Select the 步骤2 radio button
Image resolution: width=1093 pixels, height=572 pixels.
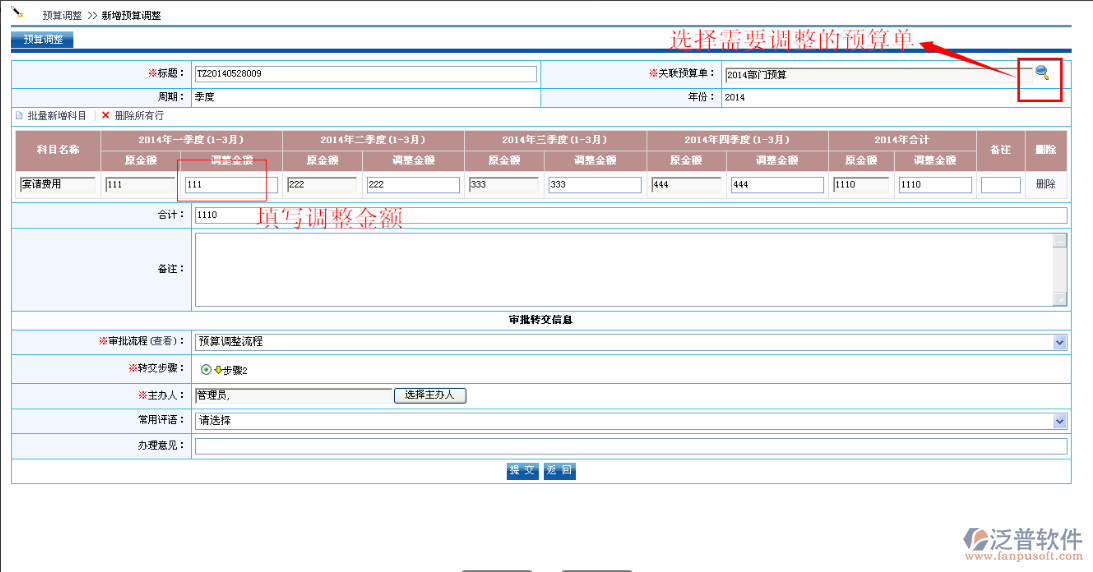tap(206, 370)
